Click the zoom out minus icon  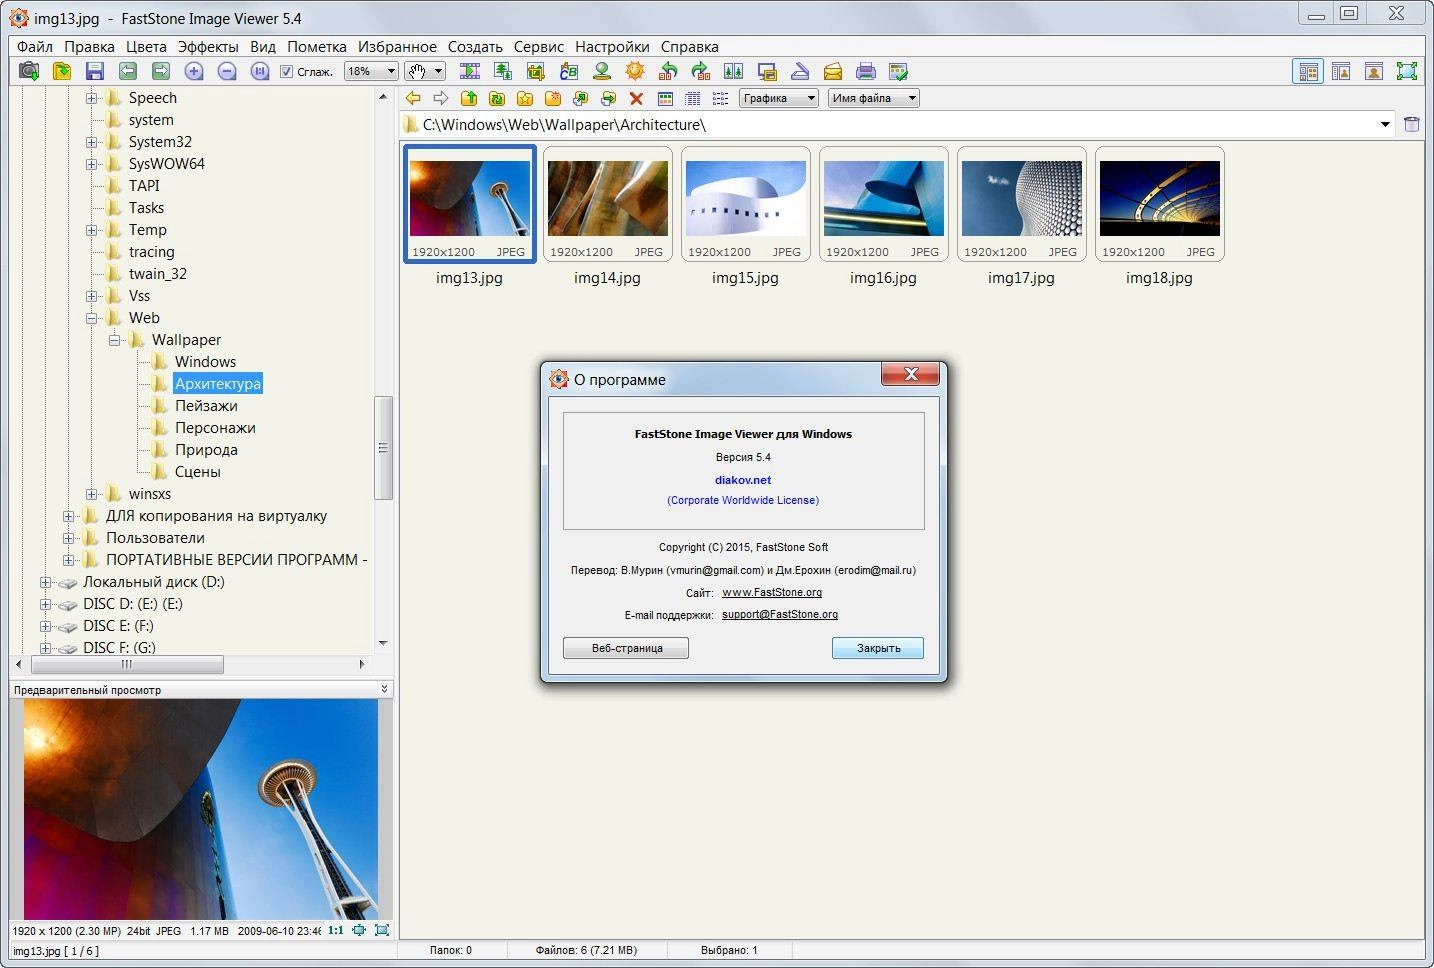227,71
